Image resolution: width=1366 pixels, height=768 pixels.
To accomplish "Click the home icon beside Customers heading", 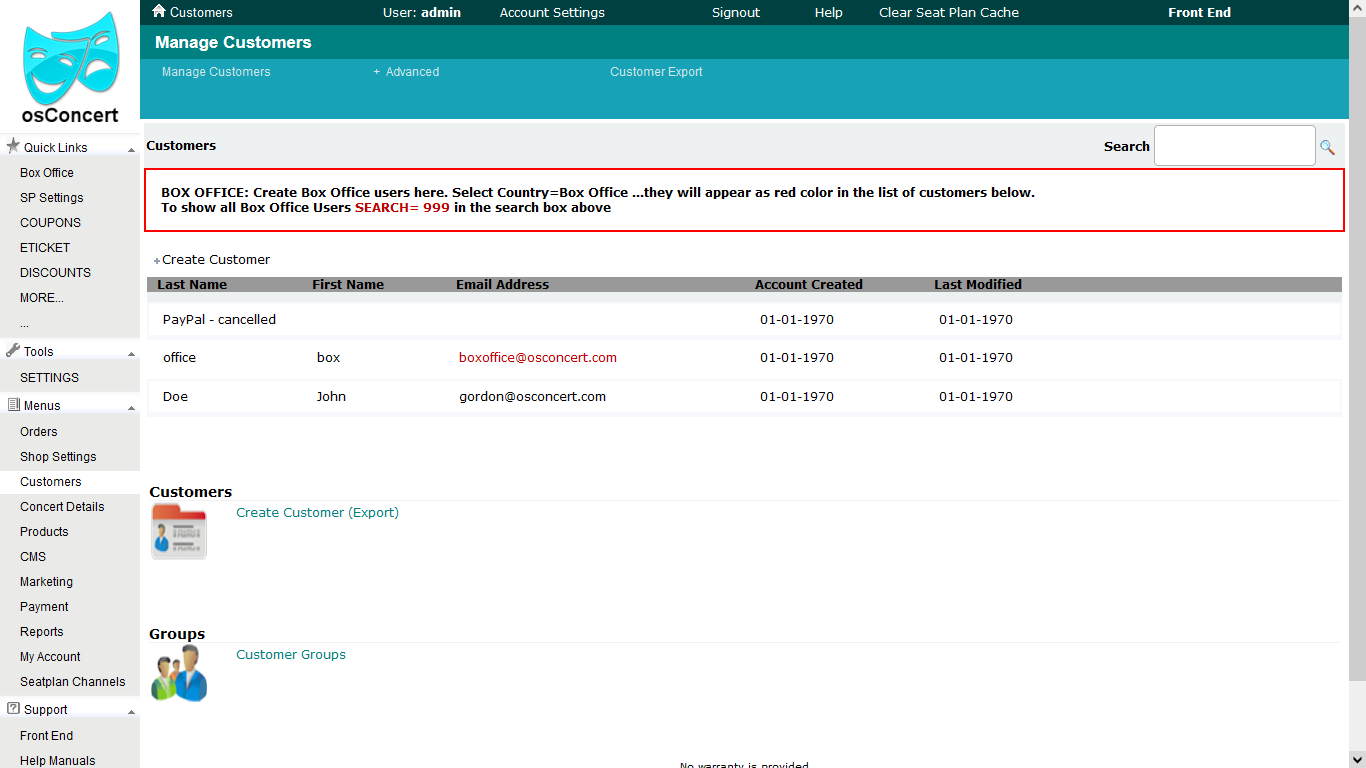I will pyautogui.click(x=159, y=11).
